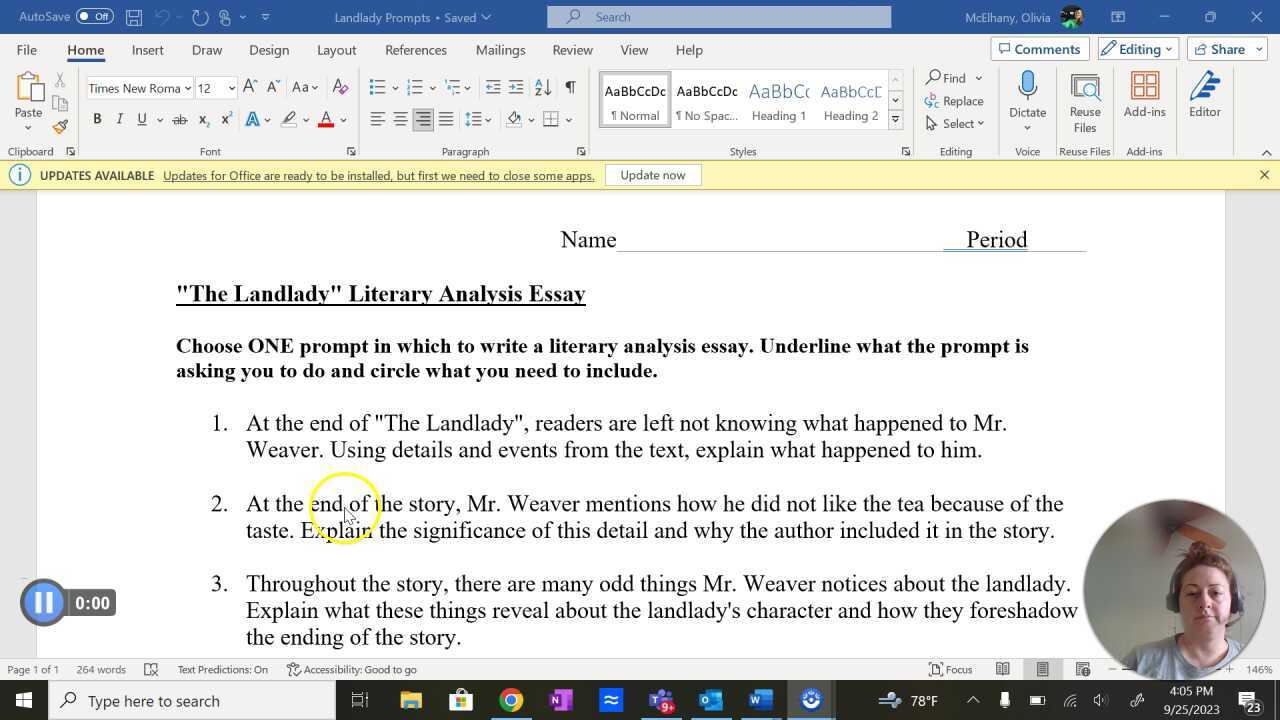Click the Increase Indent icon
Screen dimensions: 1280x720
click(x=516, y=88)
